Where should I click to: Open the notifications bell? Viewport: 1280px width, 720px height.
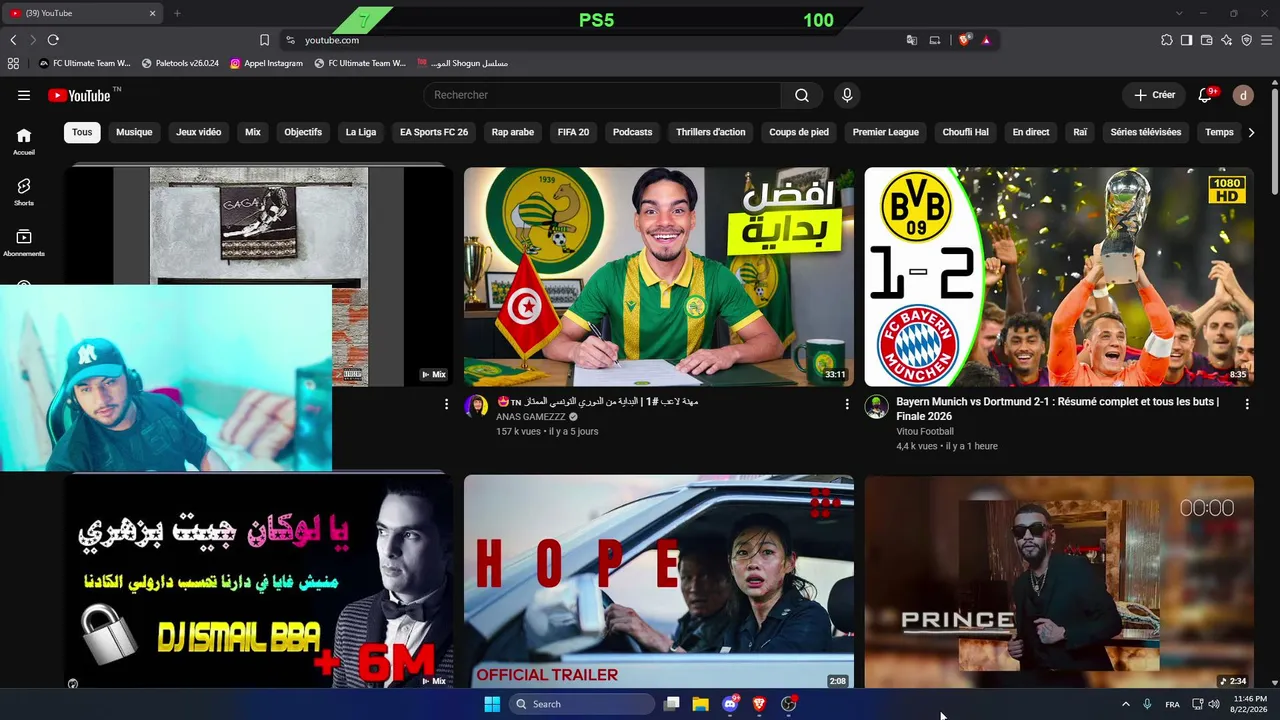pos(1205,95)
